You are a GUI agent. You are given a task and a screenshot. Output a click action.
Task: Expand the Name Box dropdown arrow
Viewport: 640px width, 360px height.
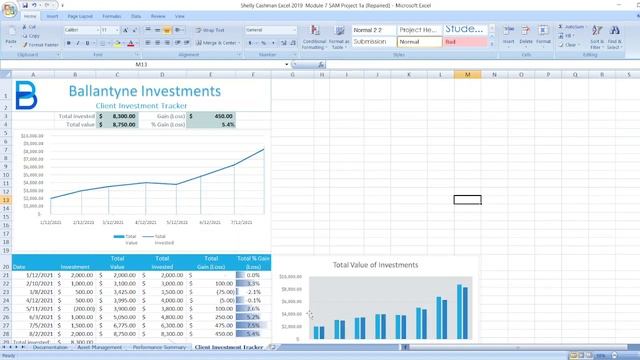[x=287, y=64]
